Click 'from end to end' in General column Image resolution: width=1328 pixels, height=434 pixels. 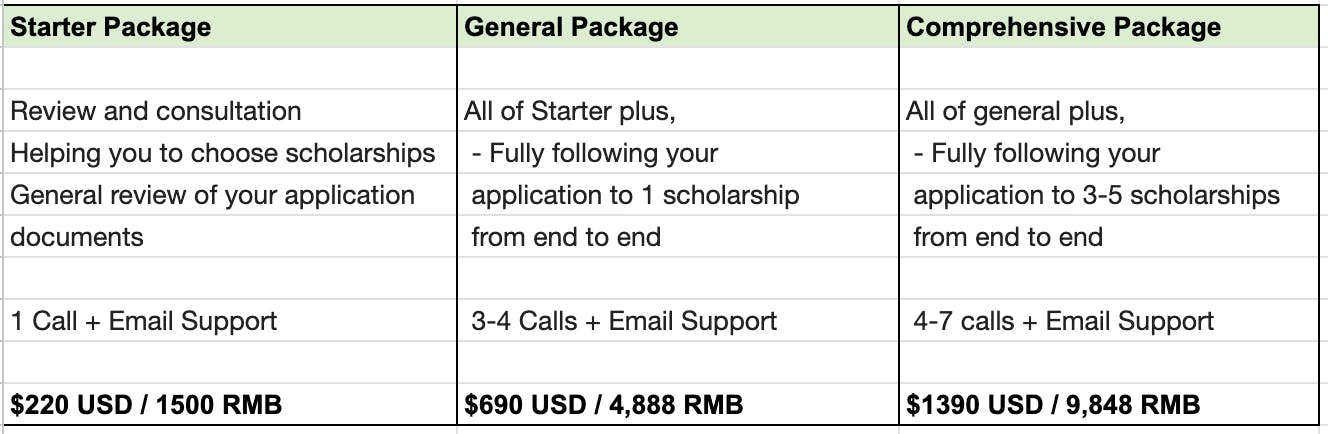pos(566,237)
